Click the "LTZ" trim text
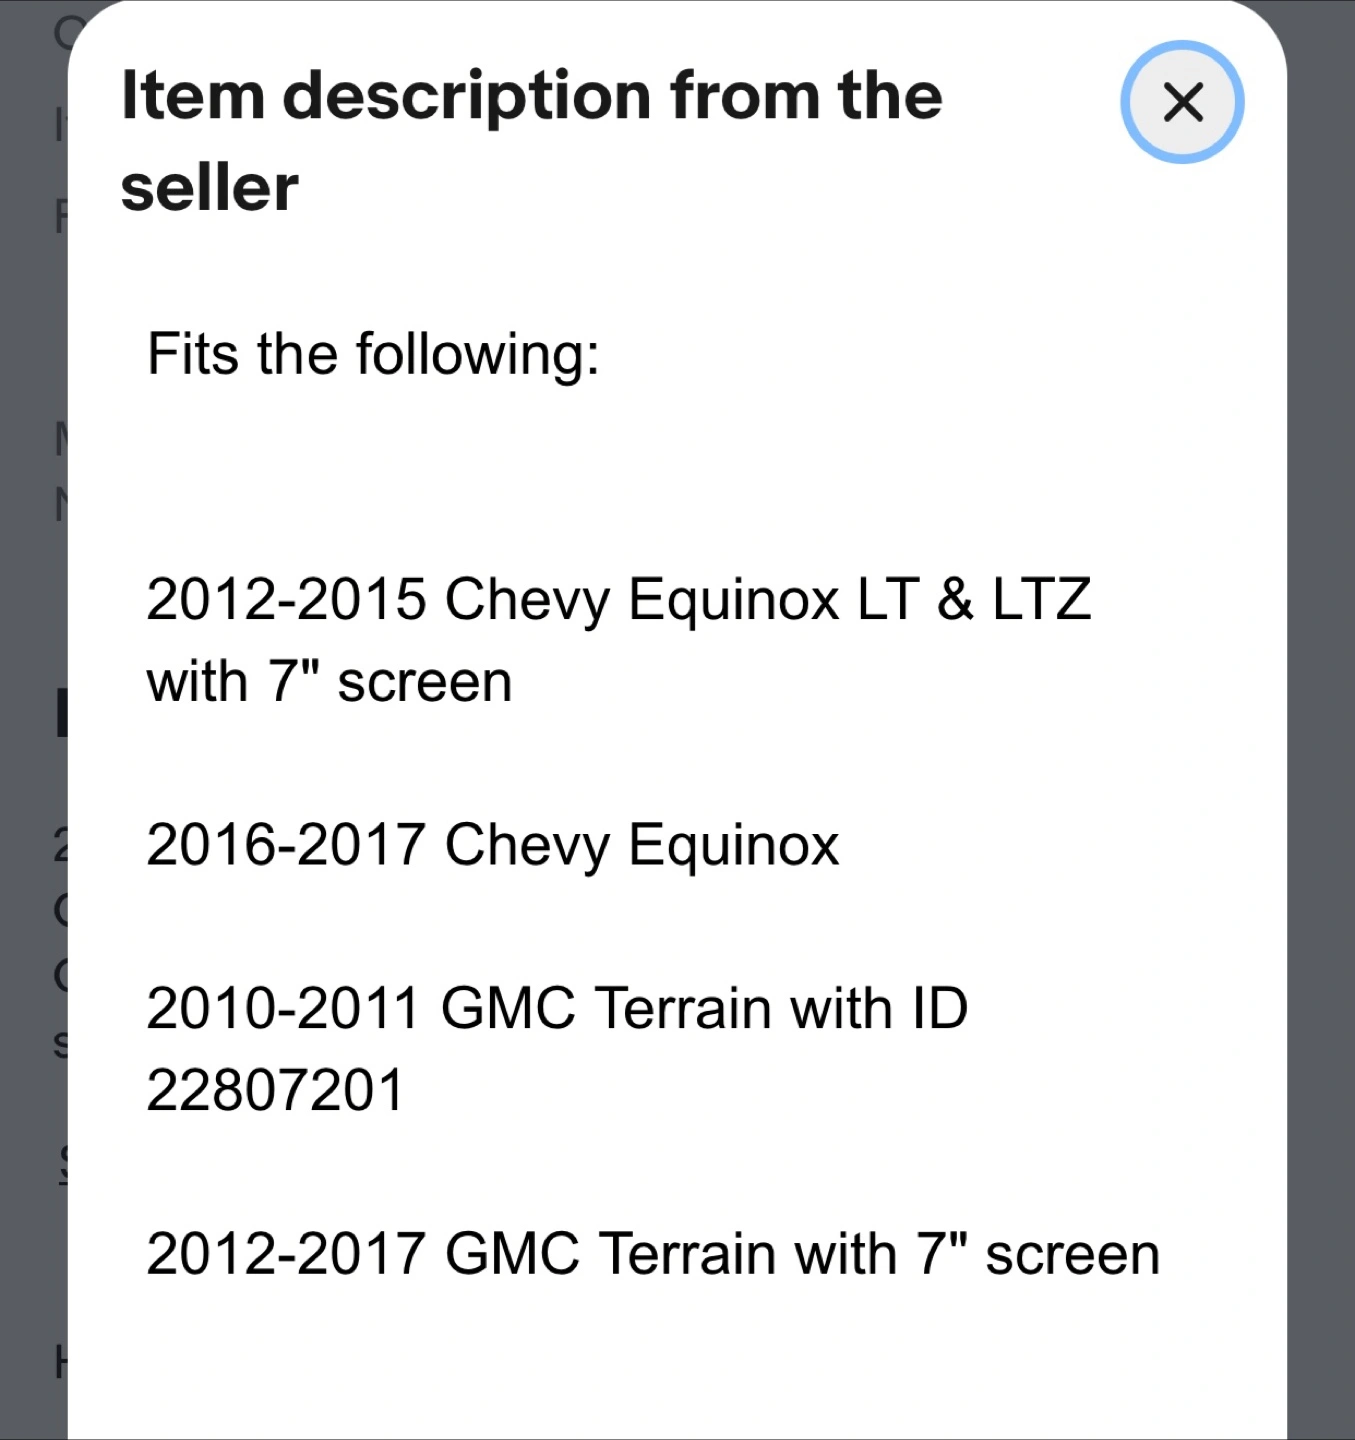 [1040, 600]
